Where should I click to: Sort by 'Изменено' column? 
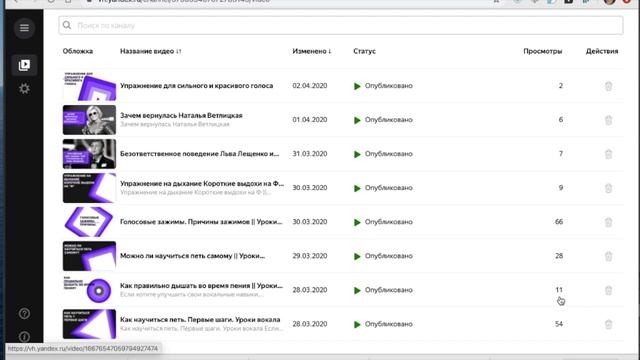[x=312, y=51]
